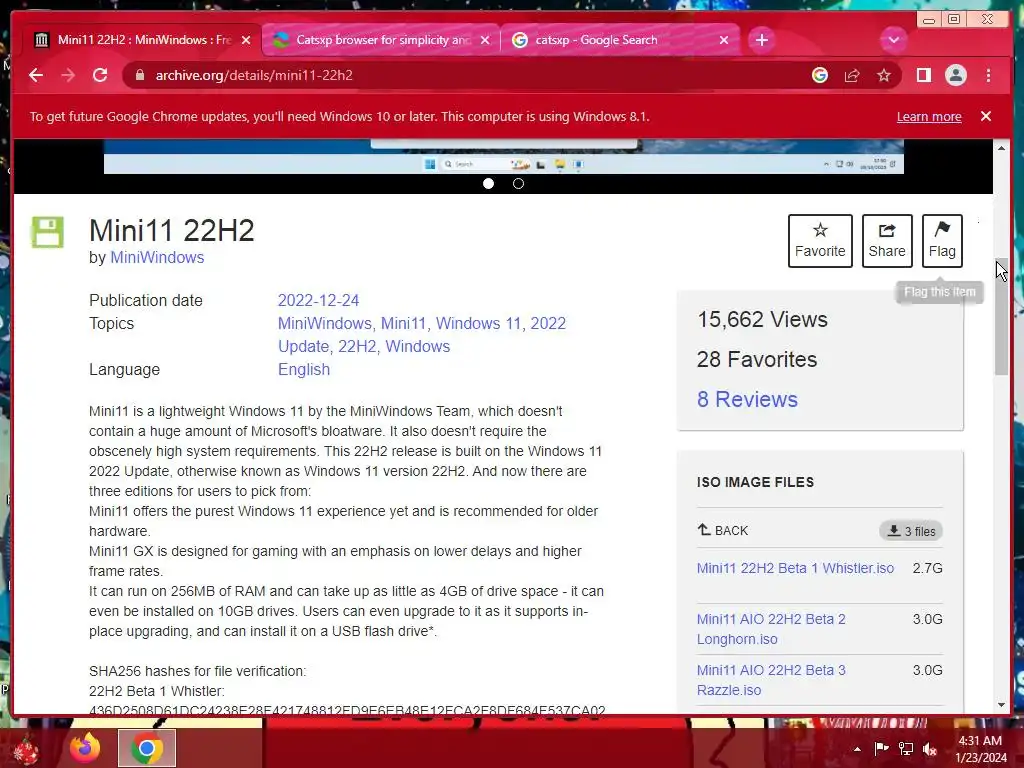
Task: Close the catsxp Google Search tab
Action: (x=724, y=40)
